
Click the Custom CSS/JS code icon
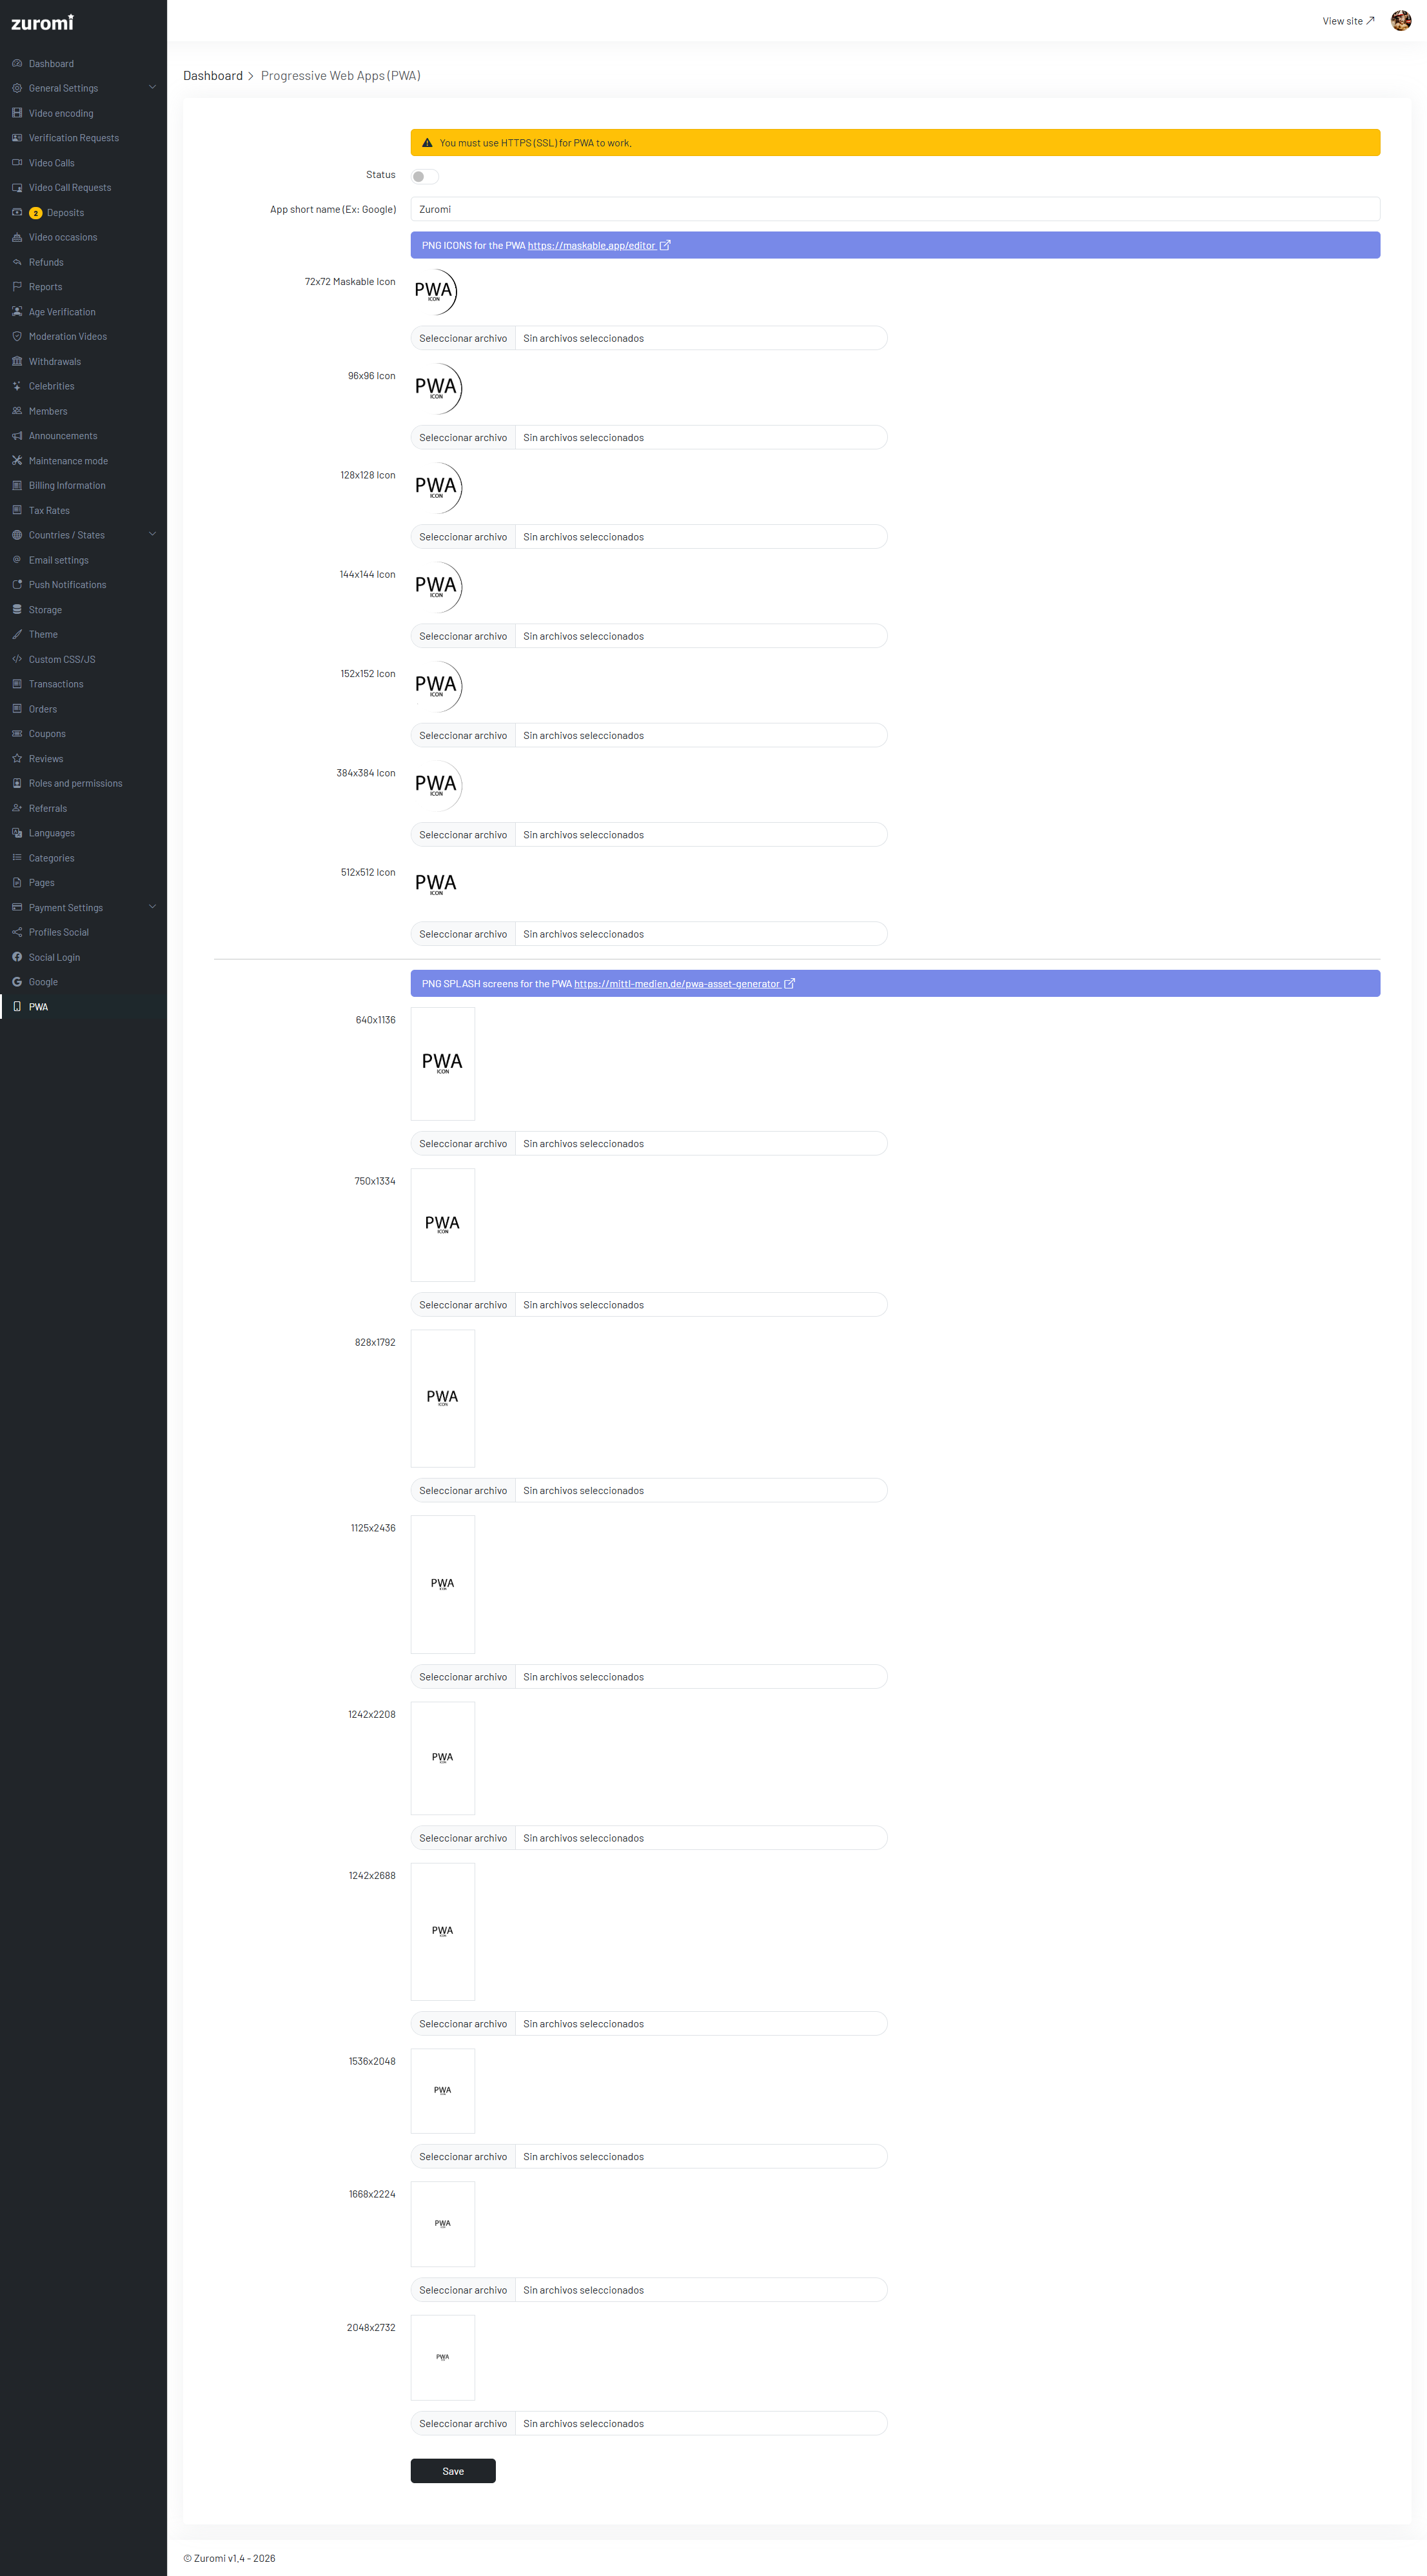point(17,659)
